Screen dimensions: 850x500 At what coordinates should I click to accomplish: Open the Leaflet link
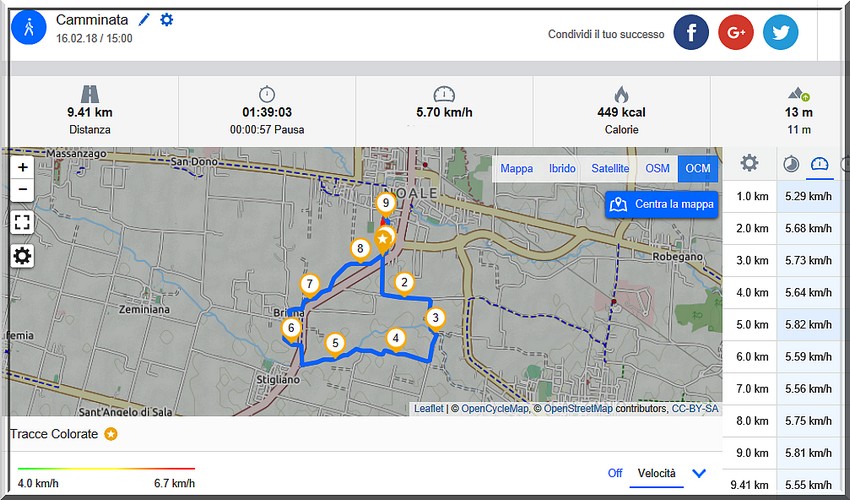click(x=428, y=408)
